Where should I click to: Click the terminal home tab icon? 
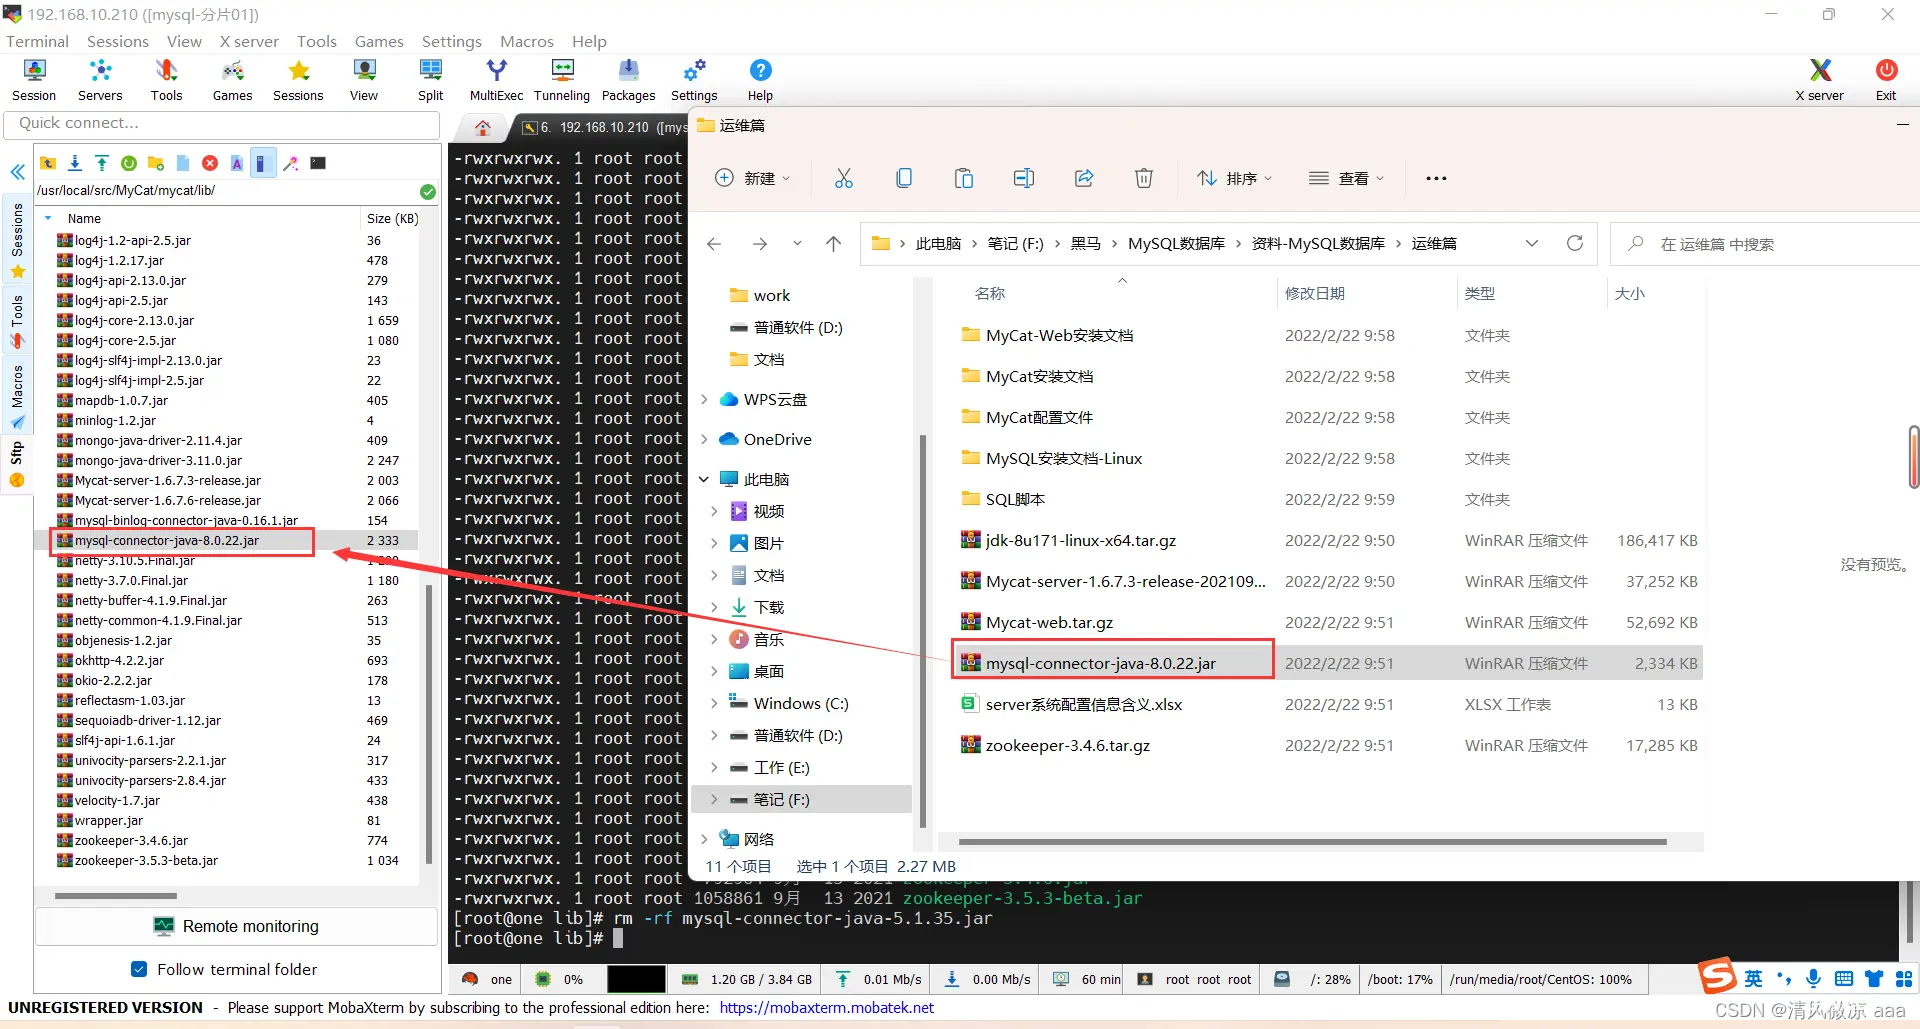click(x=483, y=127)
